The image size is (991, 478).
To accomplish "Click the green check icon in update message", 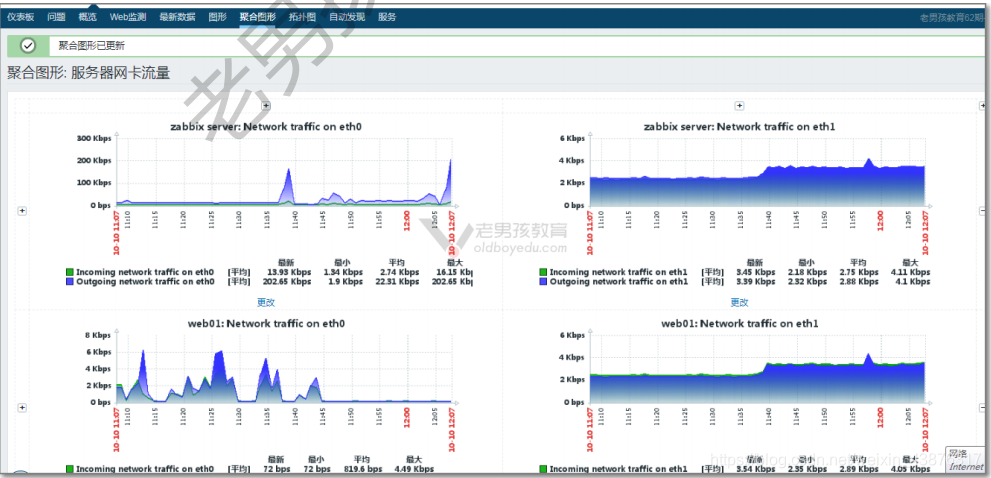I will [27, 46].
